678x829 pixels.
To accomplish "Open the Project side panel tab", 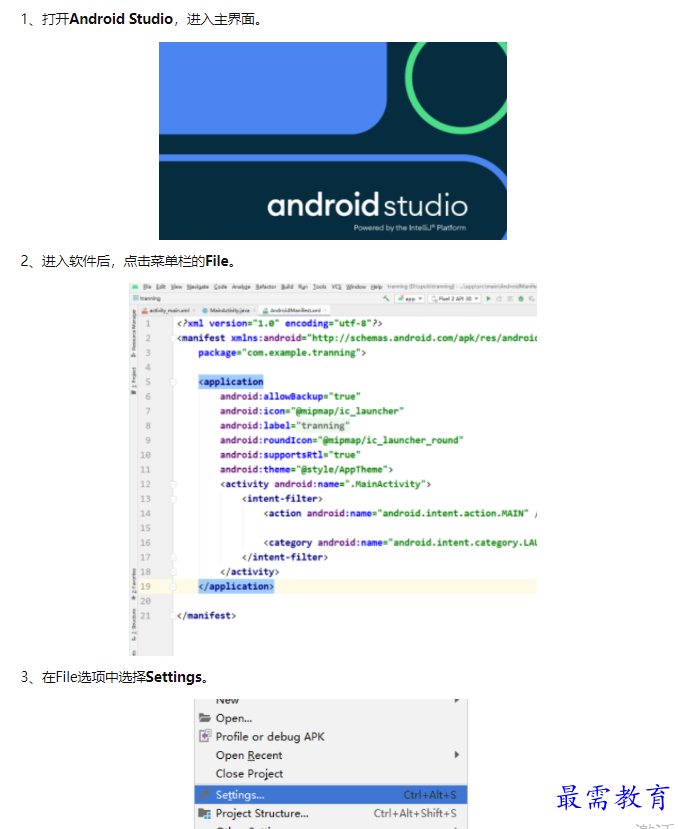I will click(x=134, y=380).
